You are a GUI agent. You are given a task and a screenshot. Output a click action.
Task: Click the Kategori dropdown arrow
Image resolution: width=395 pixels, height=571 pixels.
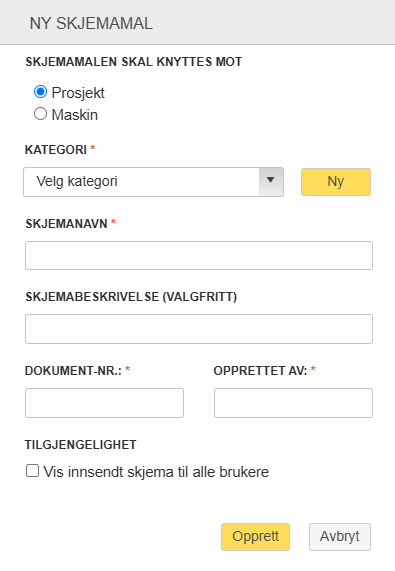tap(271, 181)
